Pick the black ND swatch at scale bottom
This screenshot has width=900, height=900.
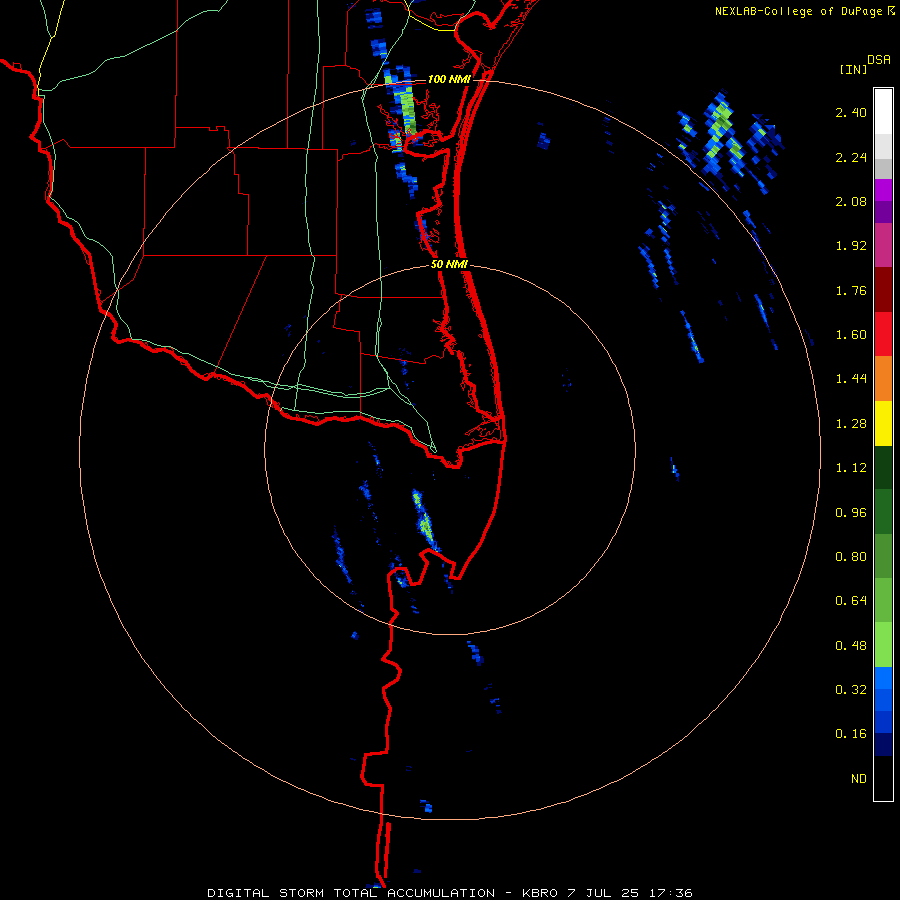[883, 778]
